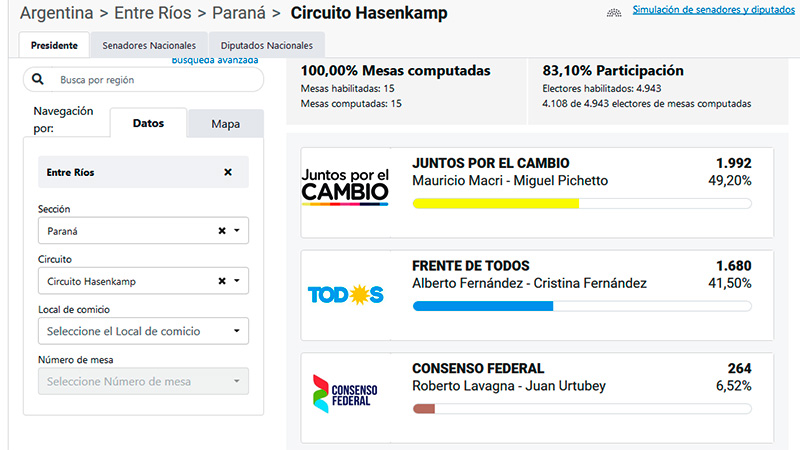This screenshot has width=800, height=450.
Task: Select the Mapa navigation tab
Action: pos(226,124)
